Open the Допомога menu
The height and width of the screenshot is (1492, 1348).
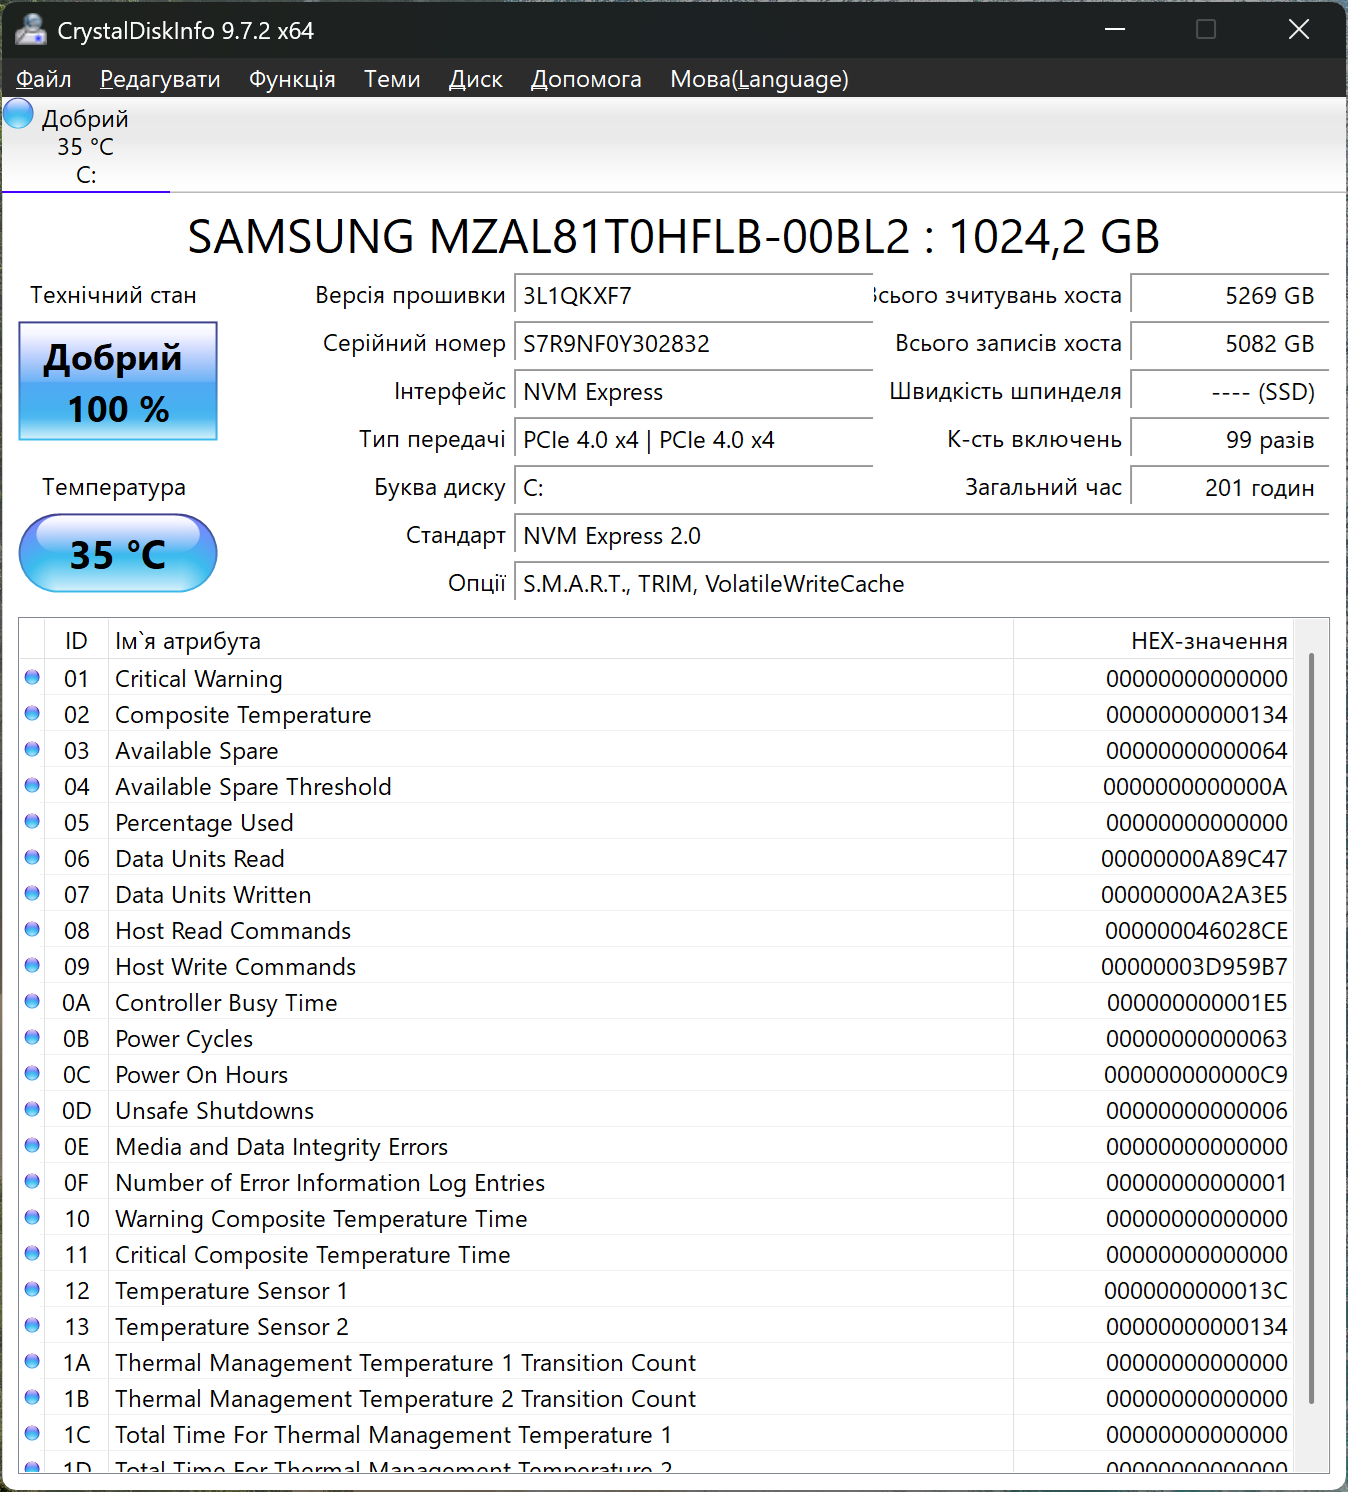(x=586, y=79)
